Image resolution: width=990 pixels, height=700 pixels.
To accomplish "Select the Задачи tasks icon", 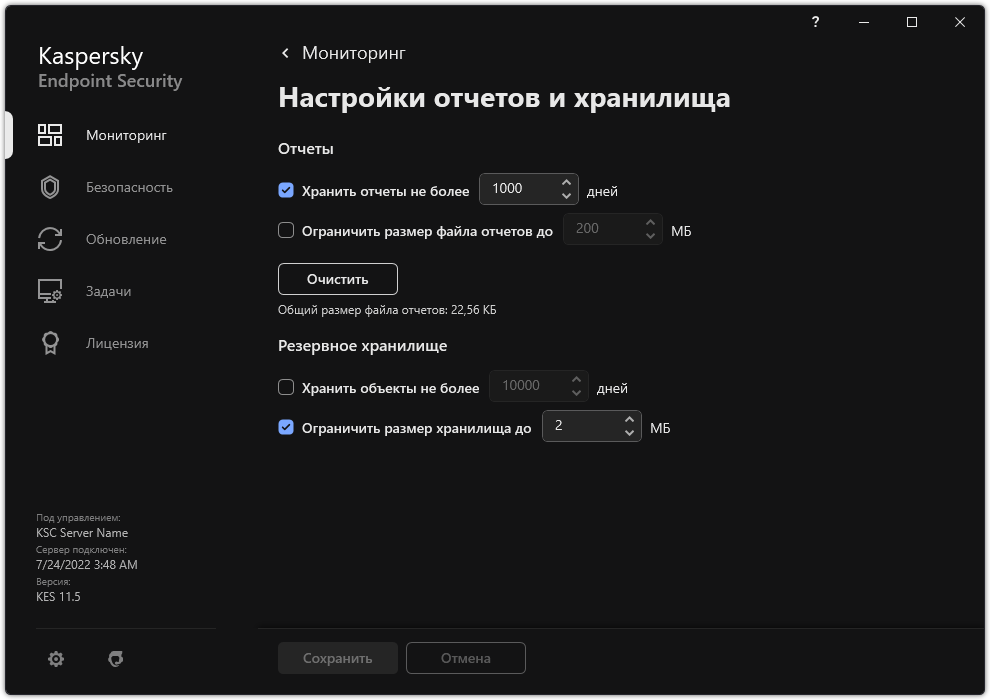I will 48,291.
